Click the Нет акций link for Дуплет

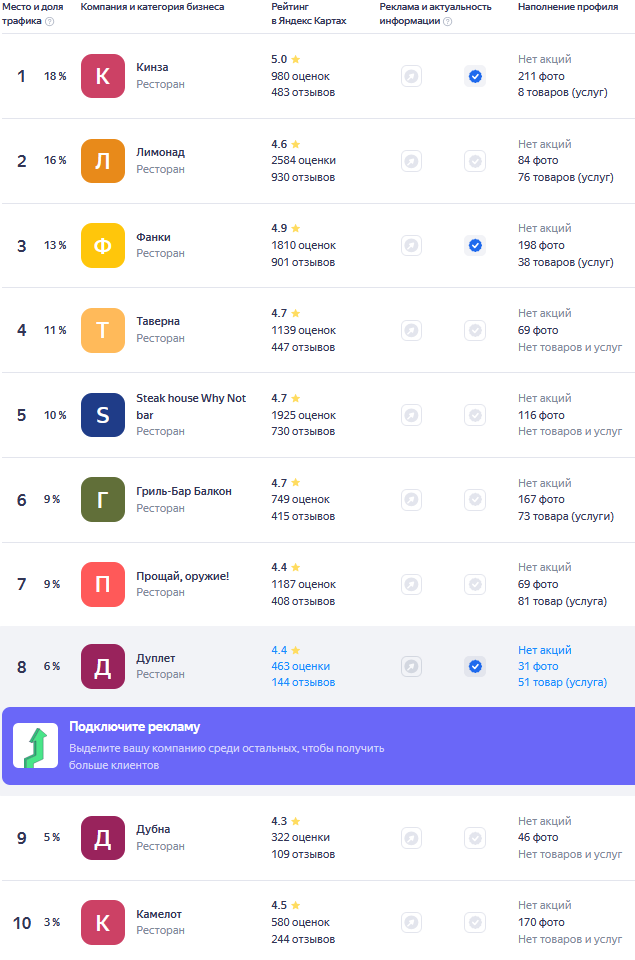coord(544,650)
